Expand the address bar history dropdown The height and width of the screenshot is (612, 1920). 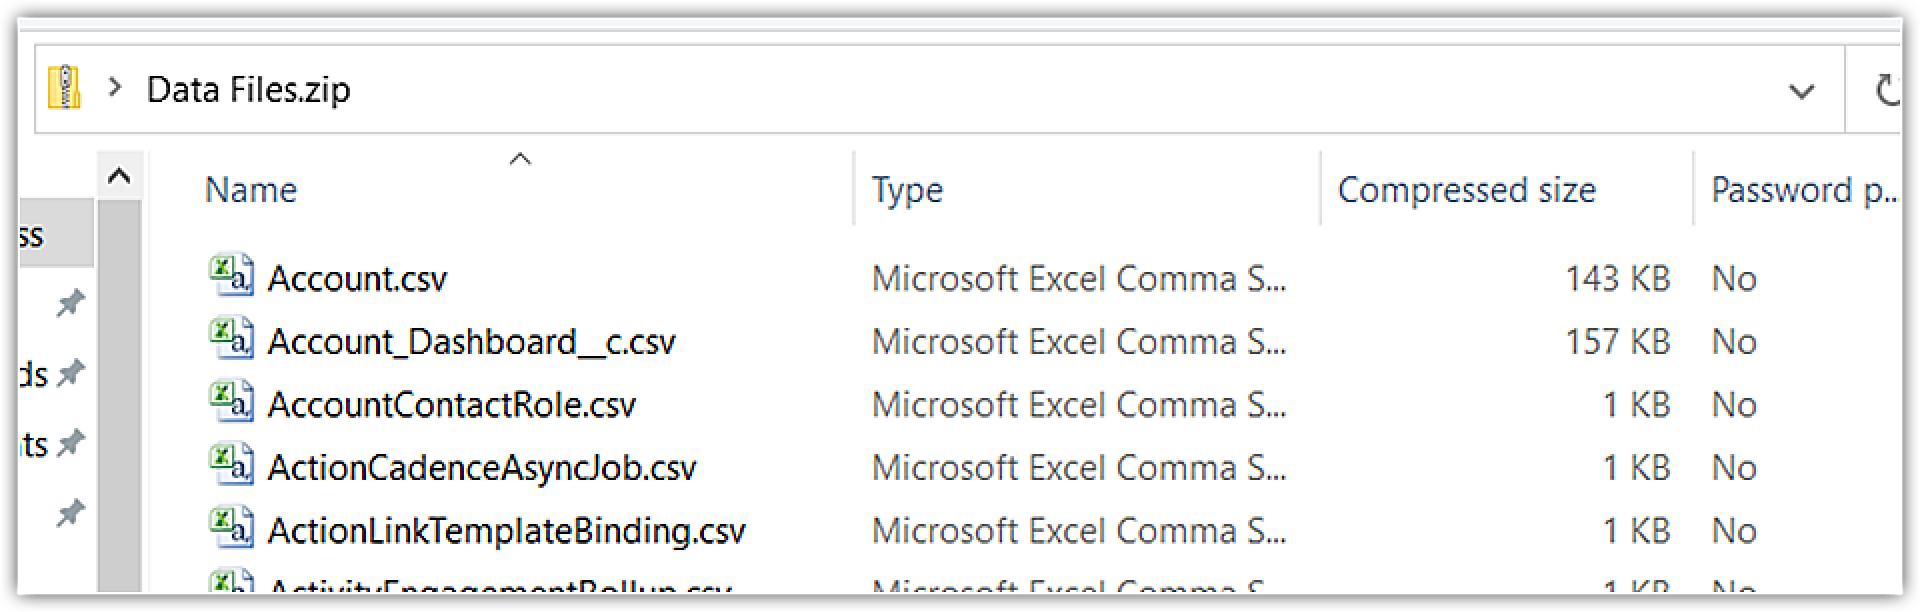pos(1801,91)
